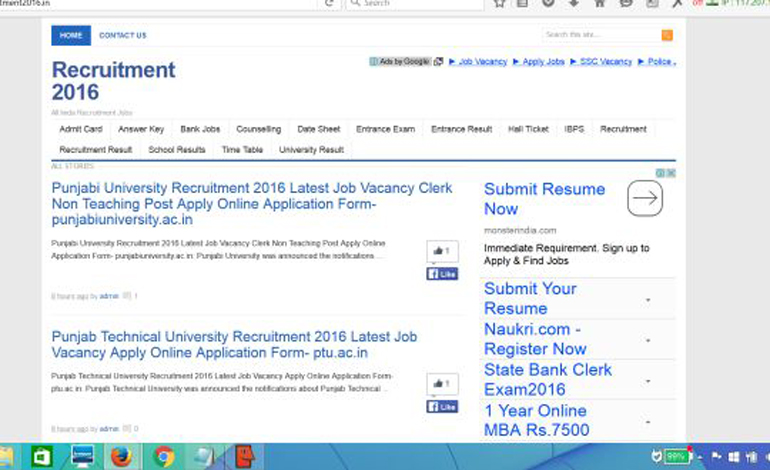Click admin author under Punjabi University post

[x=109, y=296]
